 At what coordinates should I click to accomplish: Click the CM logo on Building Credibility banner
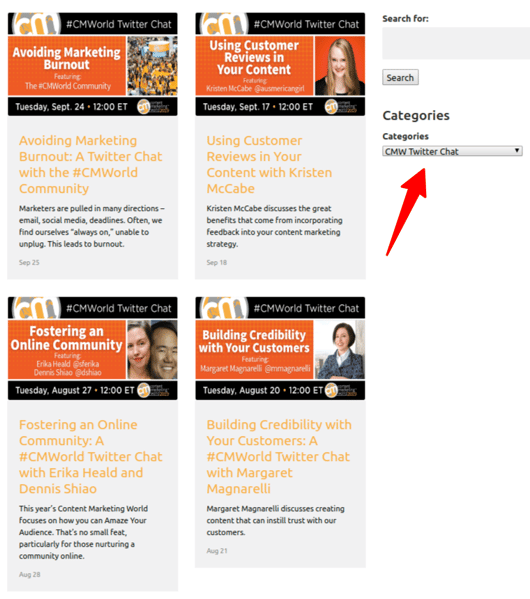(x=224, y=308)
